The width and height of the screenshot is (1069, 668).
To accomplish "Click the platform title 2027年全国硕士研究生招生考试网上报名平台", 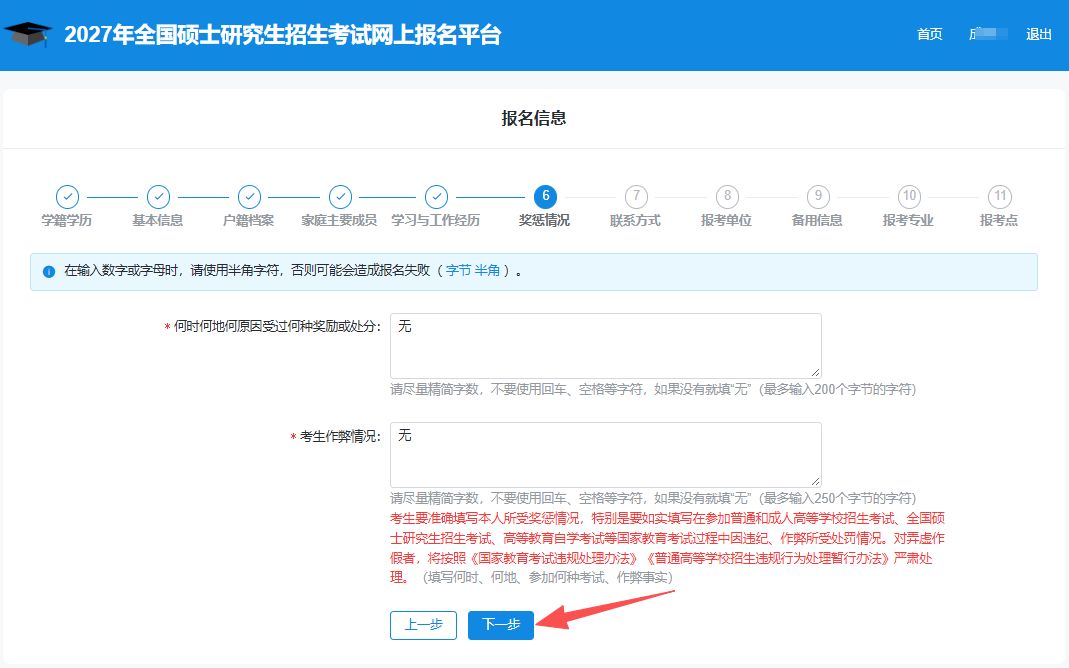I will pos(283,34).
